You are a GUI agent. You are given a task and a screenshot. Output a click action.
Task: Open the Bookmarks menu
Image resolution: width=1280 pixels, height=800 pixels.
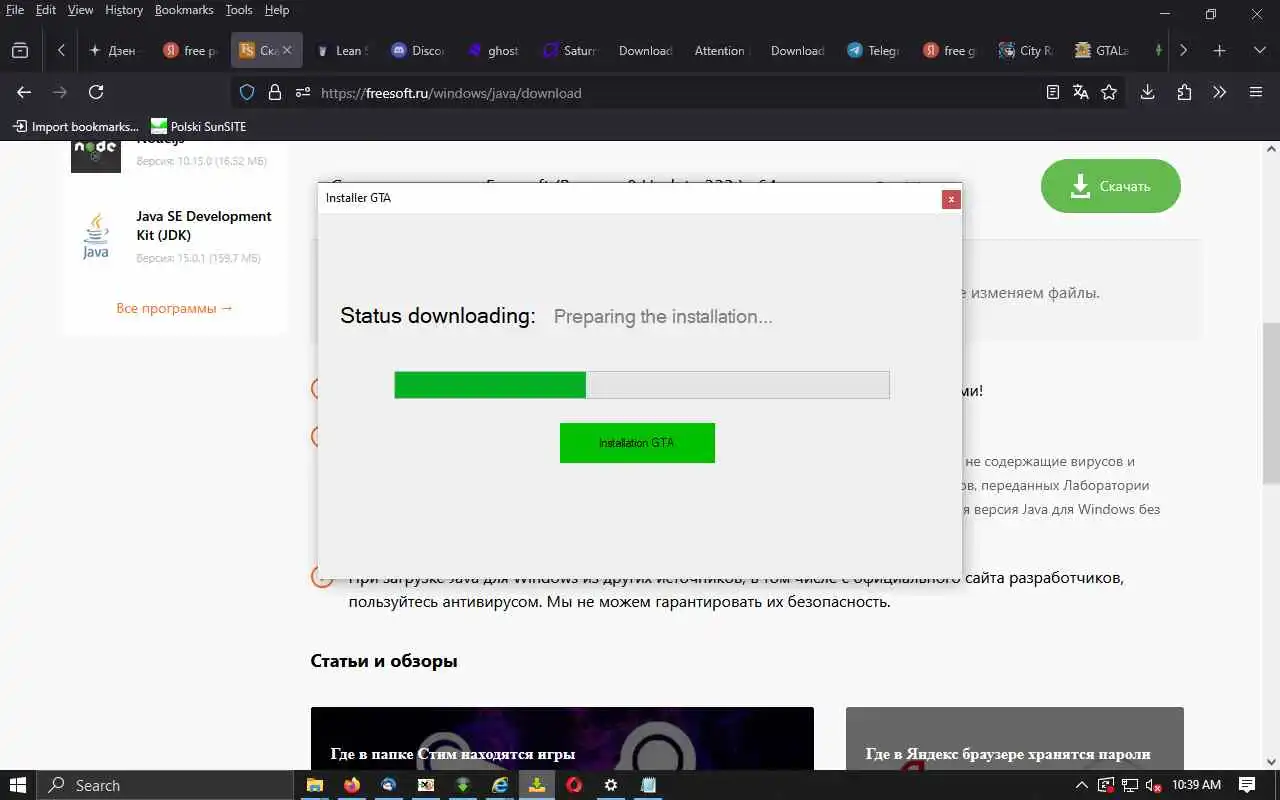coord(184,10)
